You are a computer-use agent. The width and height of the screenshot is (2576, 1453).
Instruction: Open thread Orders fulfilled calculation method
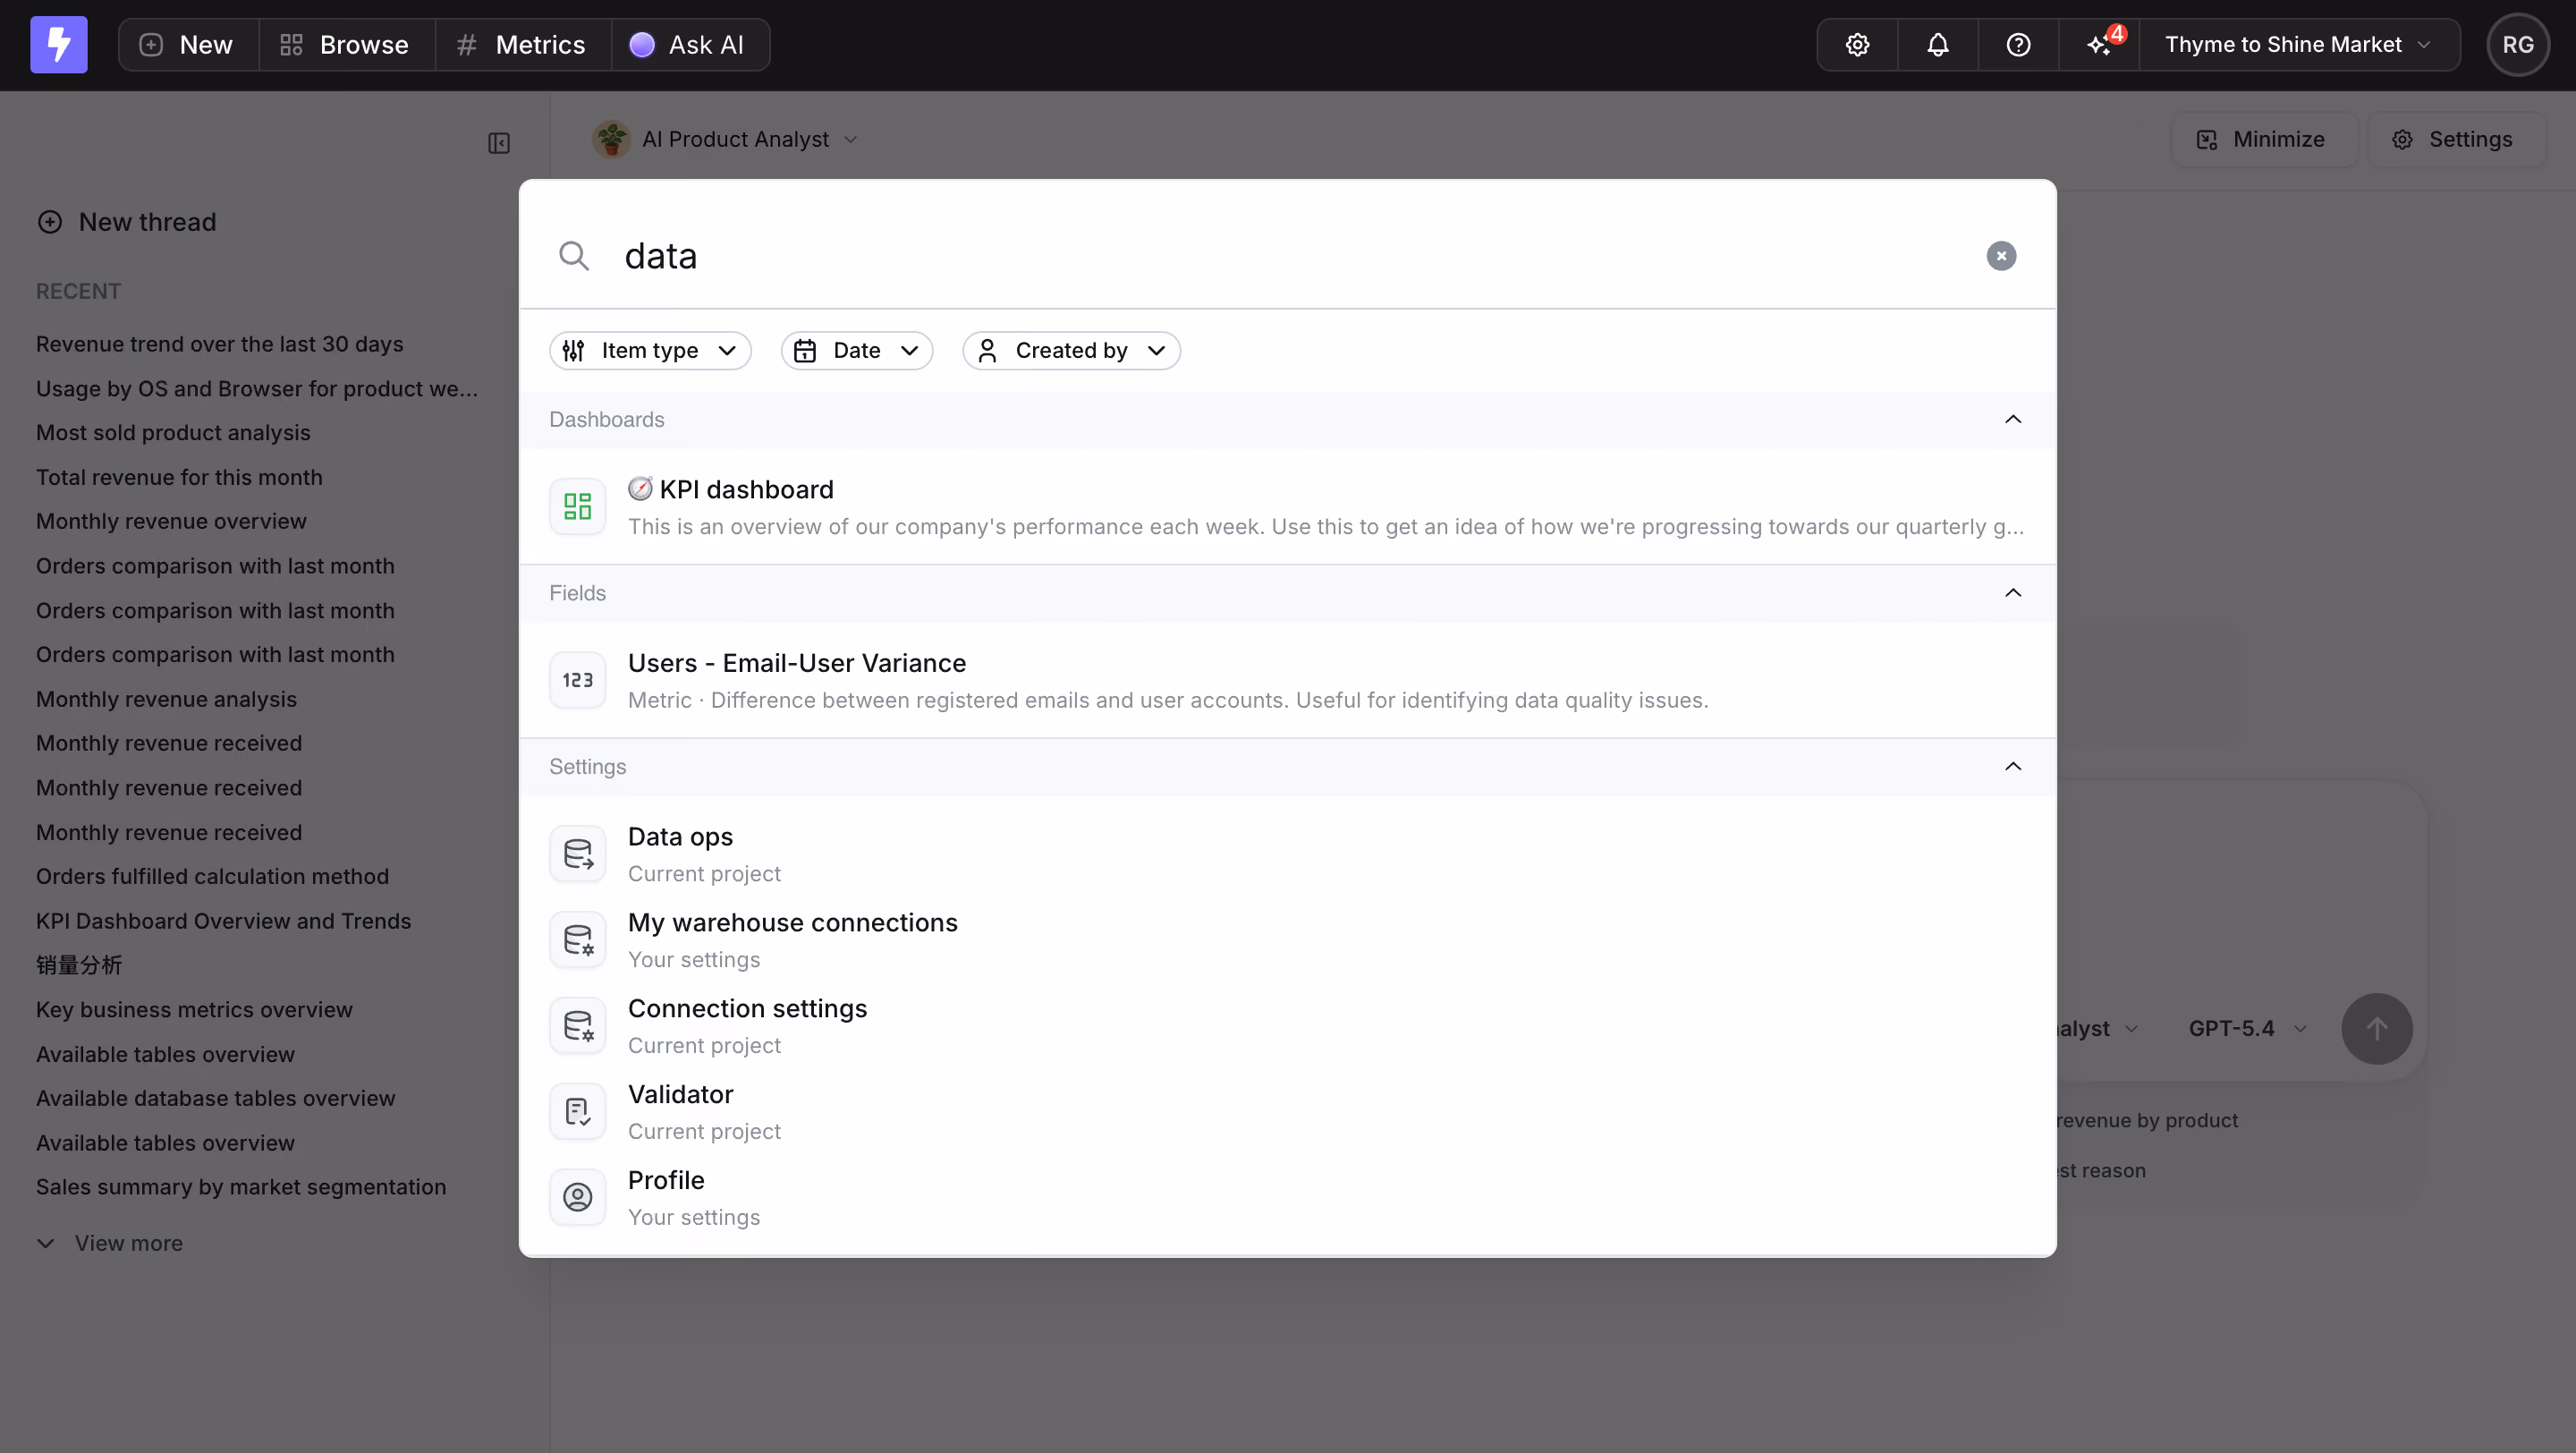tap(212, 877)
